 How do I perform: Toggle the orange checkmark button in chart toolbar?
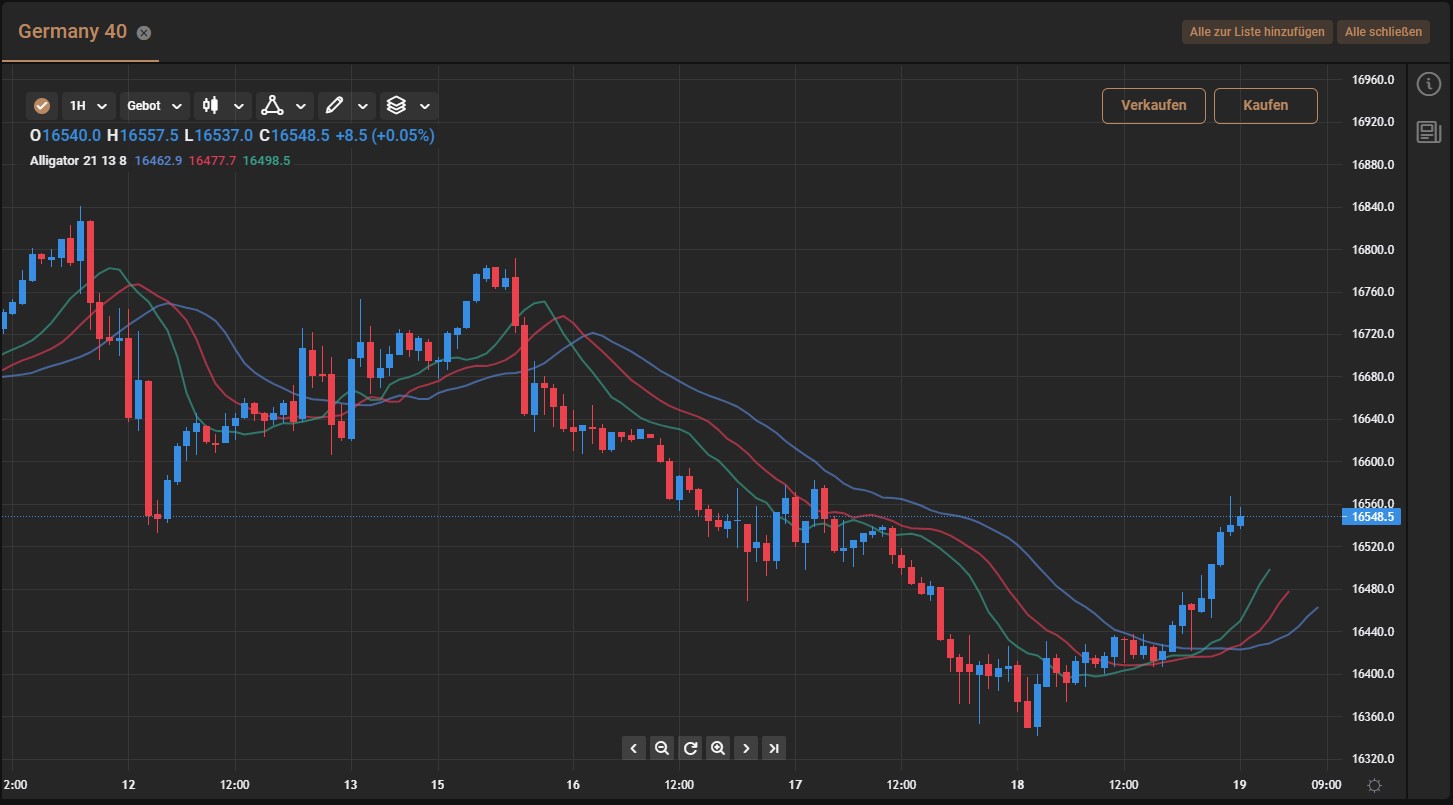coord(42,105)
